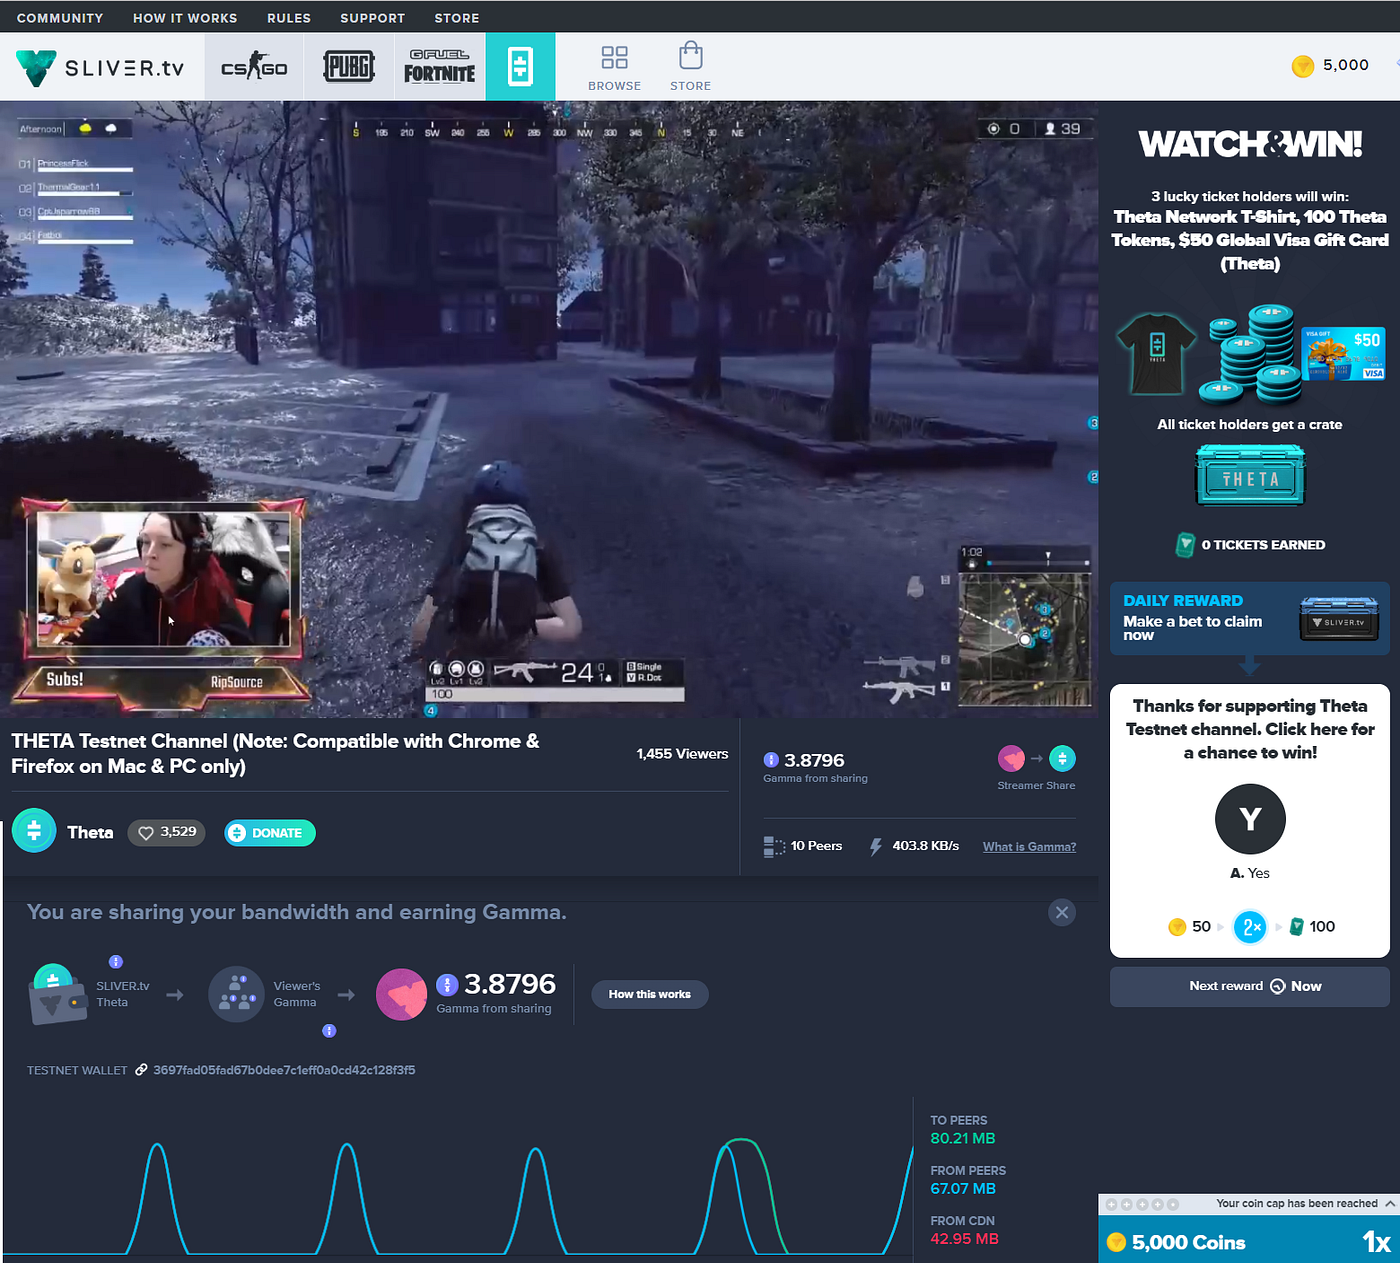
Task: Like the channel with heart 3,529
Action: [166, 832]
